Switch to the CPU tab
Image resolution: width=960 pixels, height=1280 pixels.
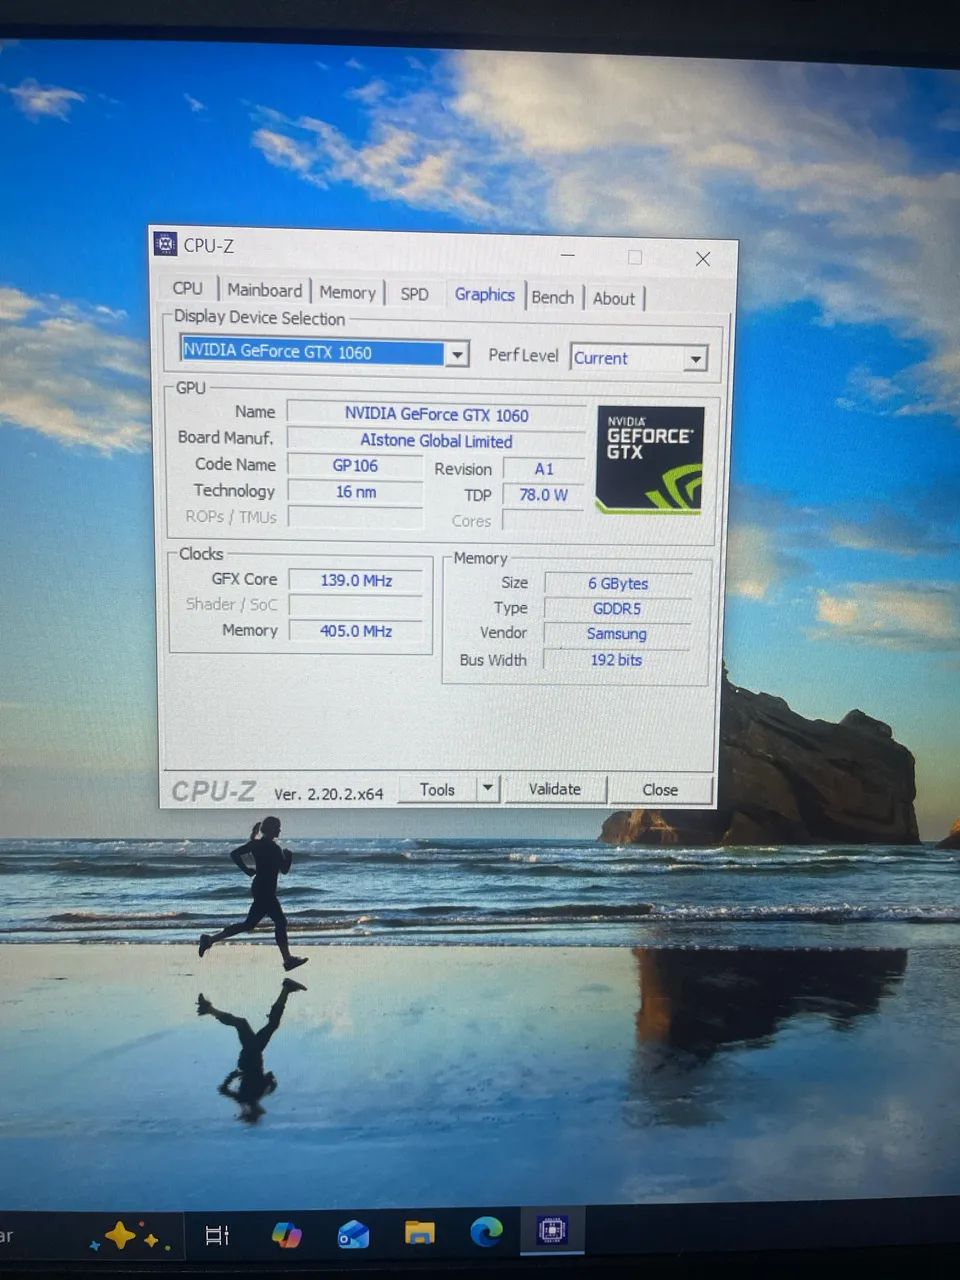(187, 288)
